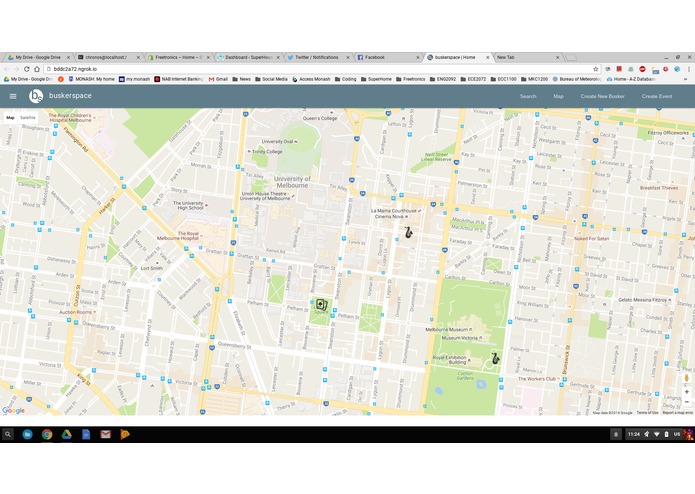Switch map to Map view
Viewport: 695px width, 494px height.
pos(10,118)
